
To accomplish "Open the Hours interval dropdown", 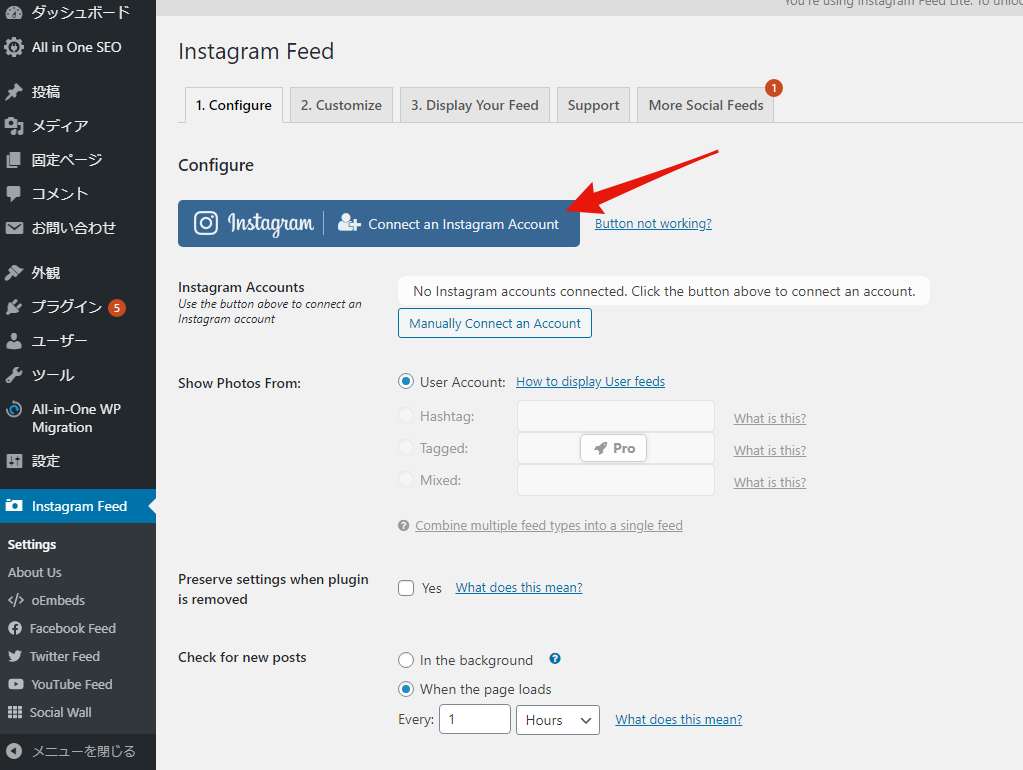I will (558, 720).
